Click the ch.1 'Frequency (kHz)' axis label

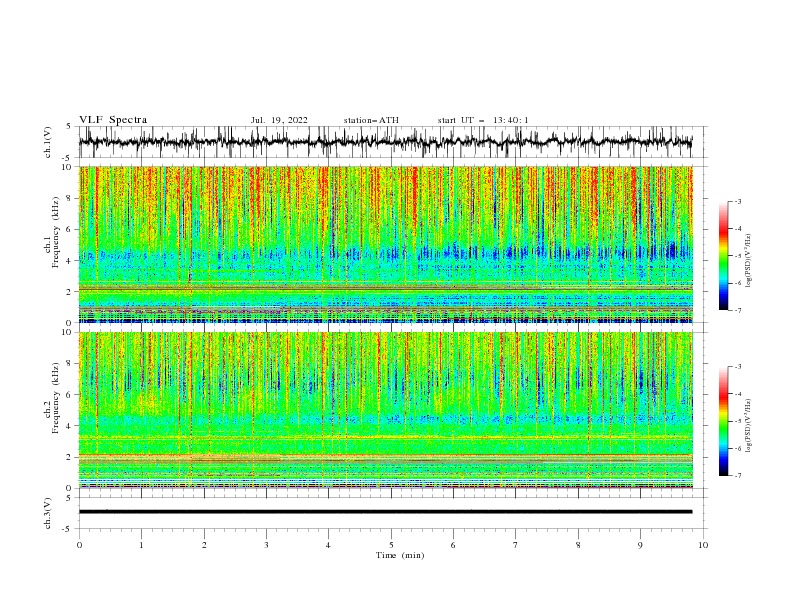(55, 232)
